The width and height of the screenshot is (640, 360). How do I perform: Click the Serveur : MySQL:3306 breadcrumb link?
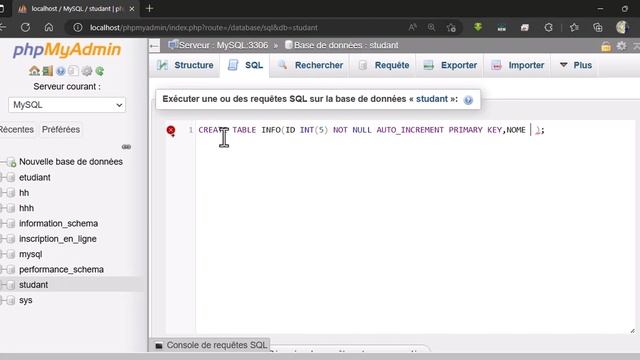point(223,45)
